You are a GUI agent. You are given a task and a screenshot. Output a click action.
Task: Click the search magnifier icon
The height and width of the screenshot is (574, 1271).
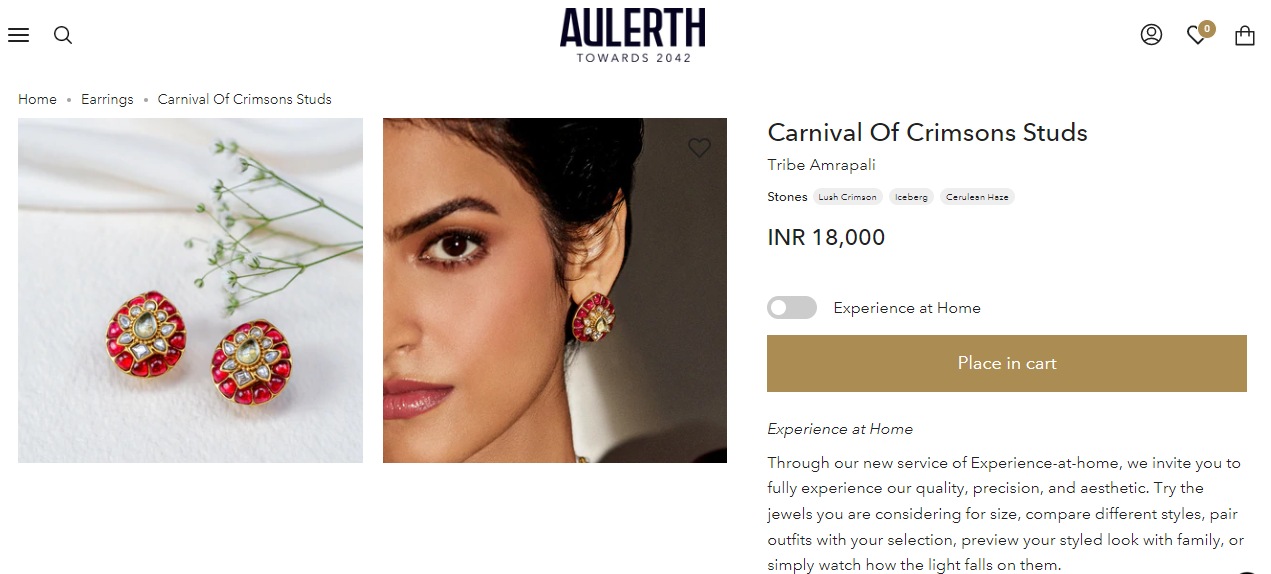pyautogui.click(x=63, y=35)
